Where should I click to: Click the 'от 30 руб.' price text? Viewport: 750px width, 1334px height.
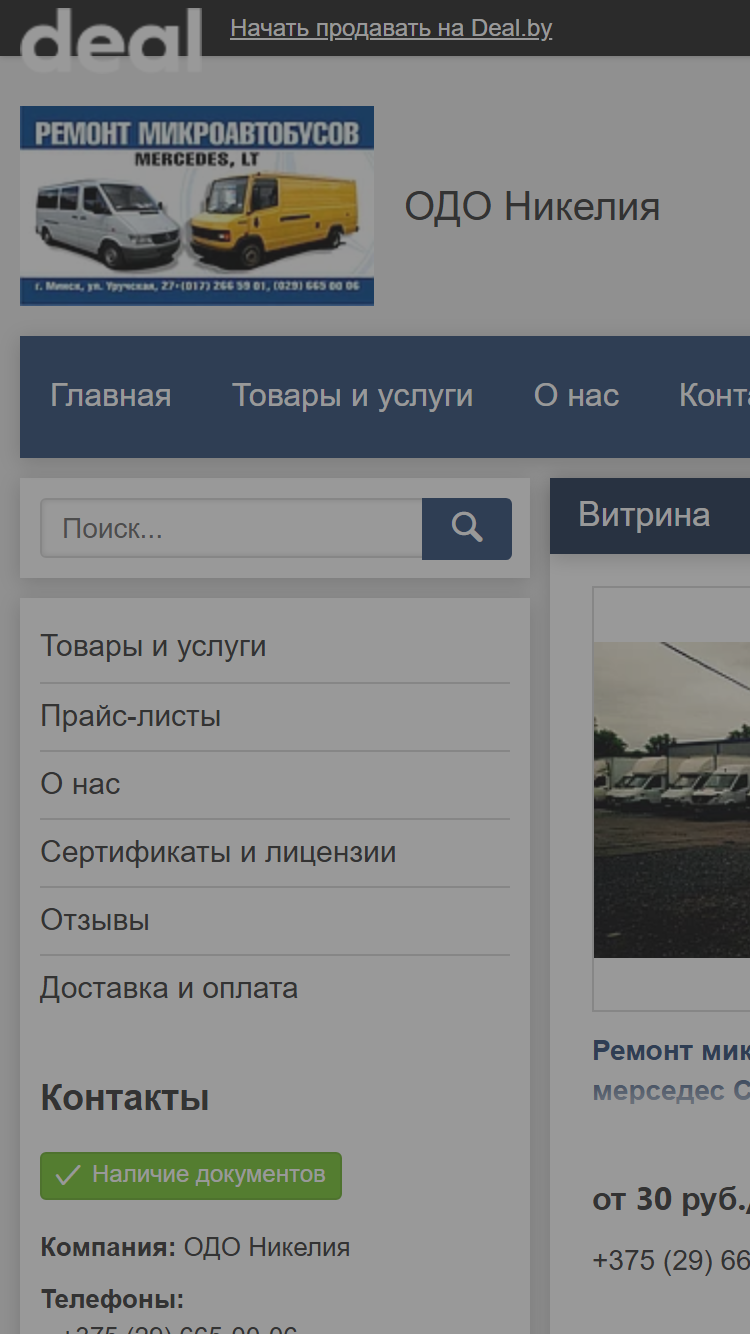671,1199
